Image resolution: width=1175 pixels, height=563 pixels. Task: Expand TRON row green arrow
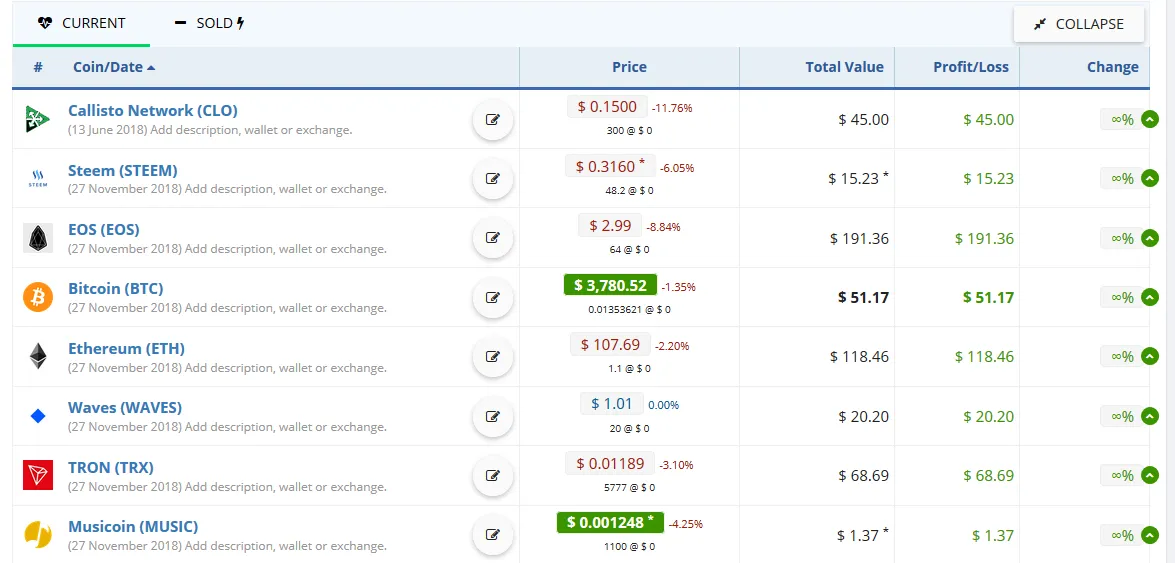1150,475
